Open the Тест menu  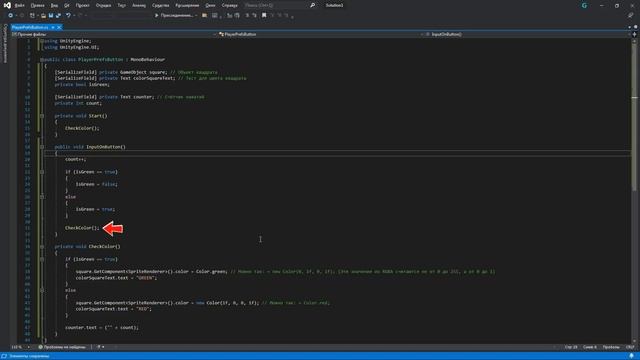122,5
